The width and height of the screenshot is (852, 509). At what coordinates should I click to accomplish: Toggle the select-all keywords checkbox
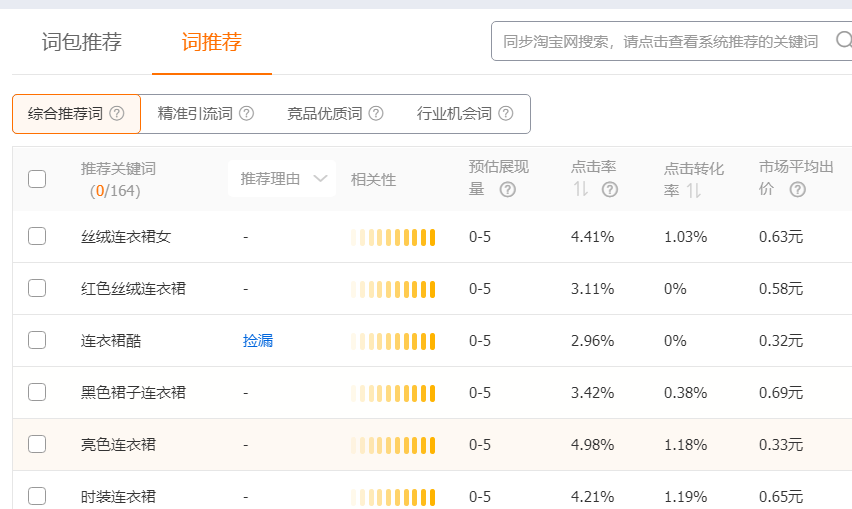37,179
